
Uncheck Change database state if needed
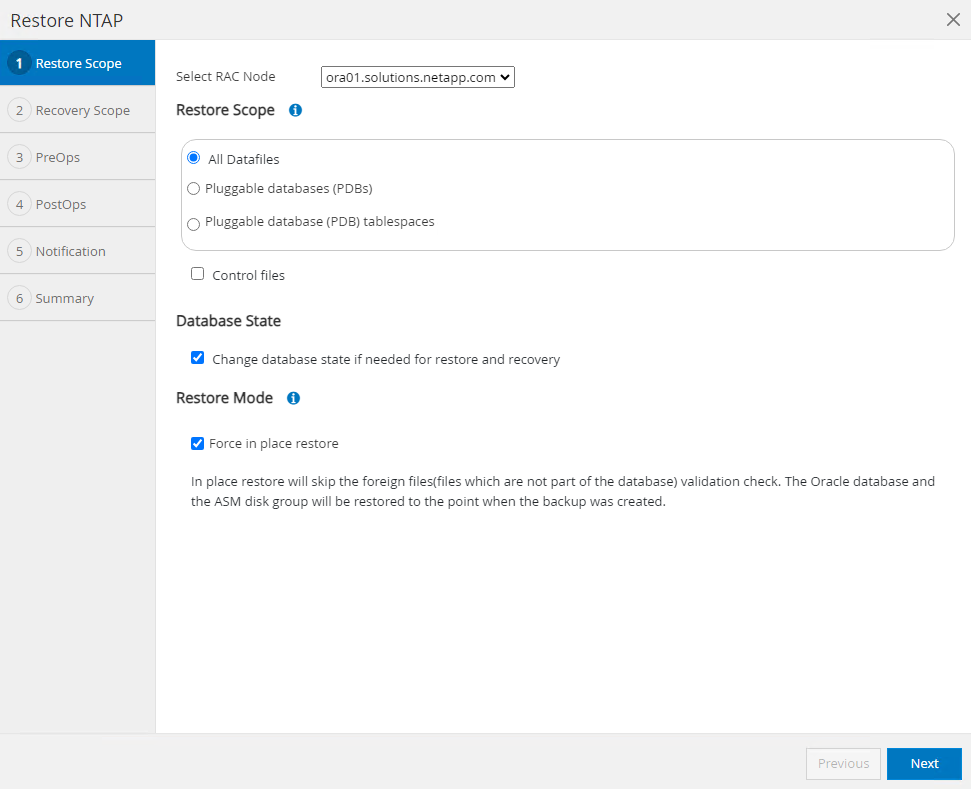[x=198, y=358]
